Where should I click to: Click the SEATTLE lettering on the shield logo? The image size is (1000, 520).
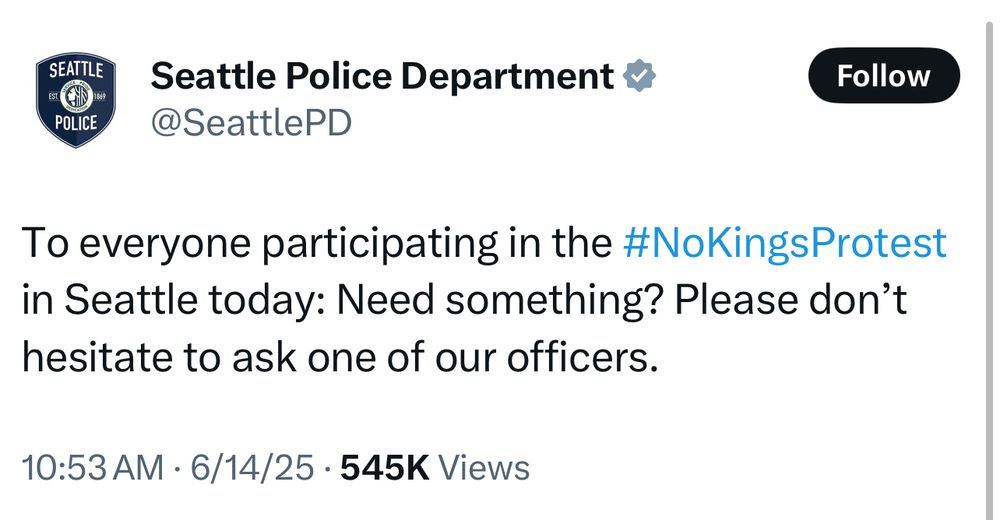pyautogui.click(x=76, y=70)
